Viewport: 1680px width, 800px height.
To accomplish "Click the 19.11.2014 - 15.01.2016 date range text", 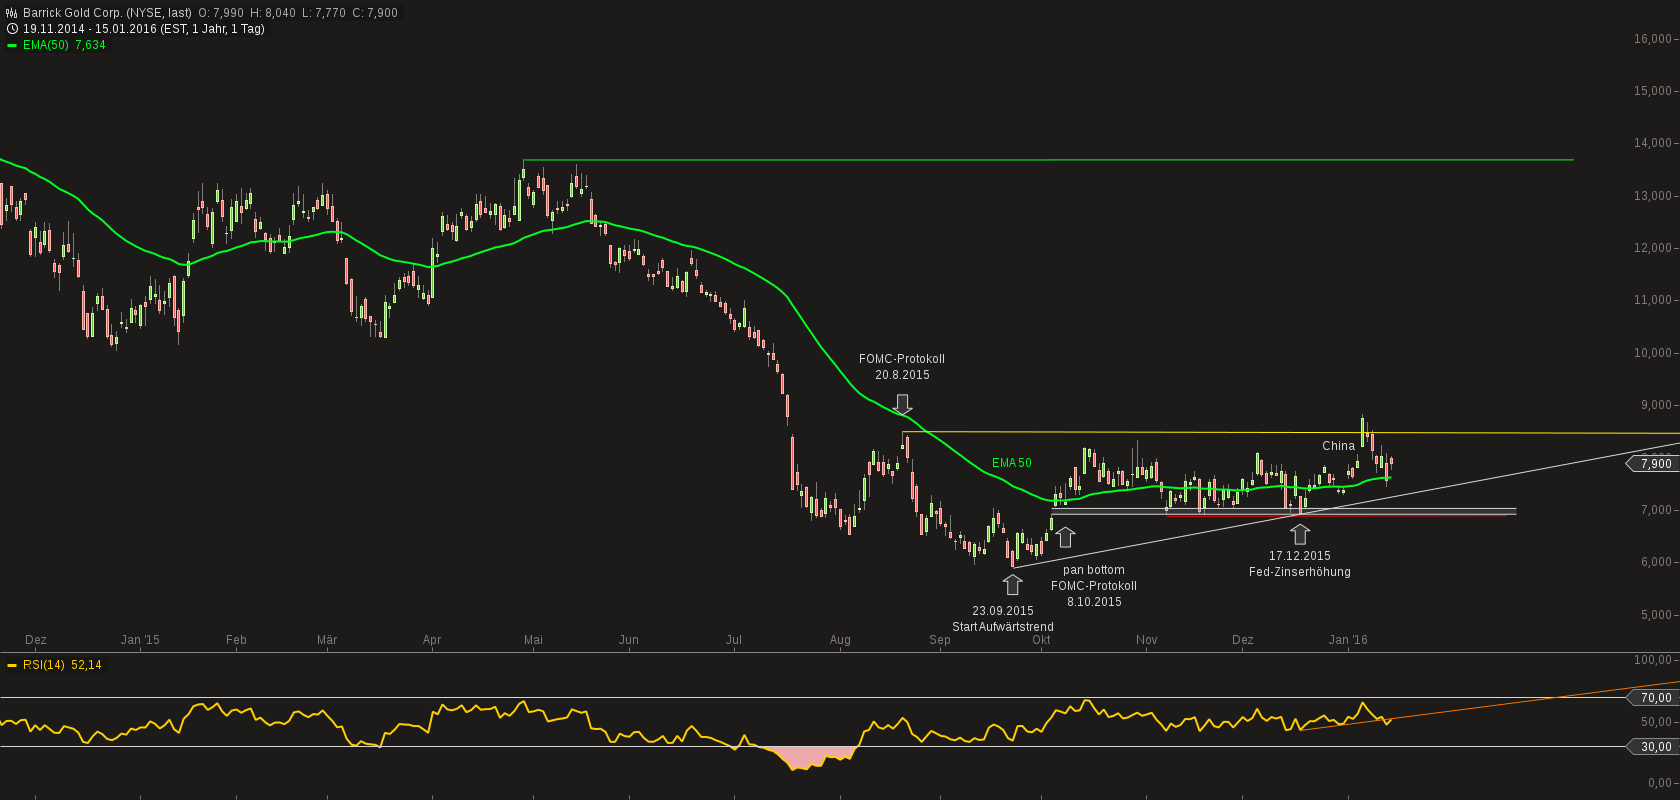I will coord(89,29).
